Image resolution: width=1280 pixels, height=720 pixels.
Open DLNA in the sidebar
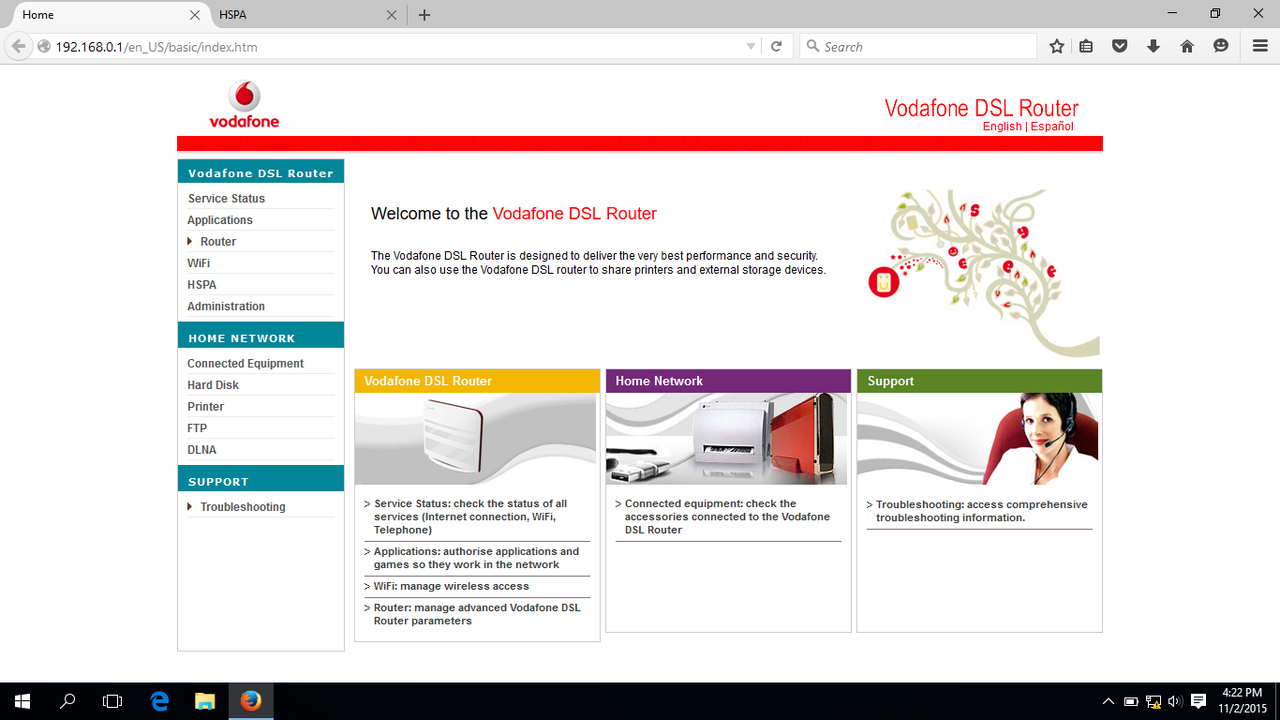(x=202, y=450)
